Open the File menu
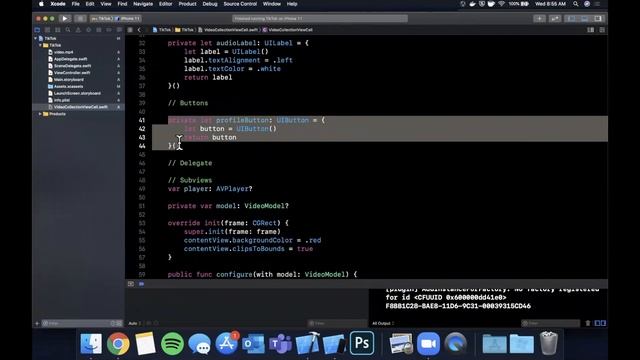This screenshot has width=640, height=360. [76, 4]
